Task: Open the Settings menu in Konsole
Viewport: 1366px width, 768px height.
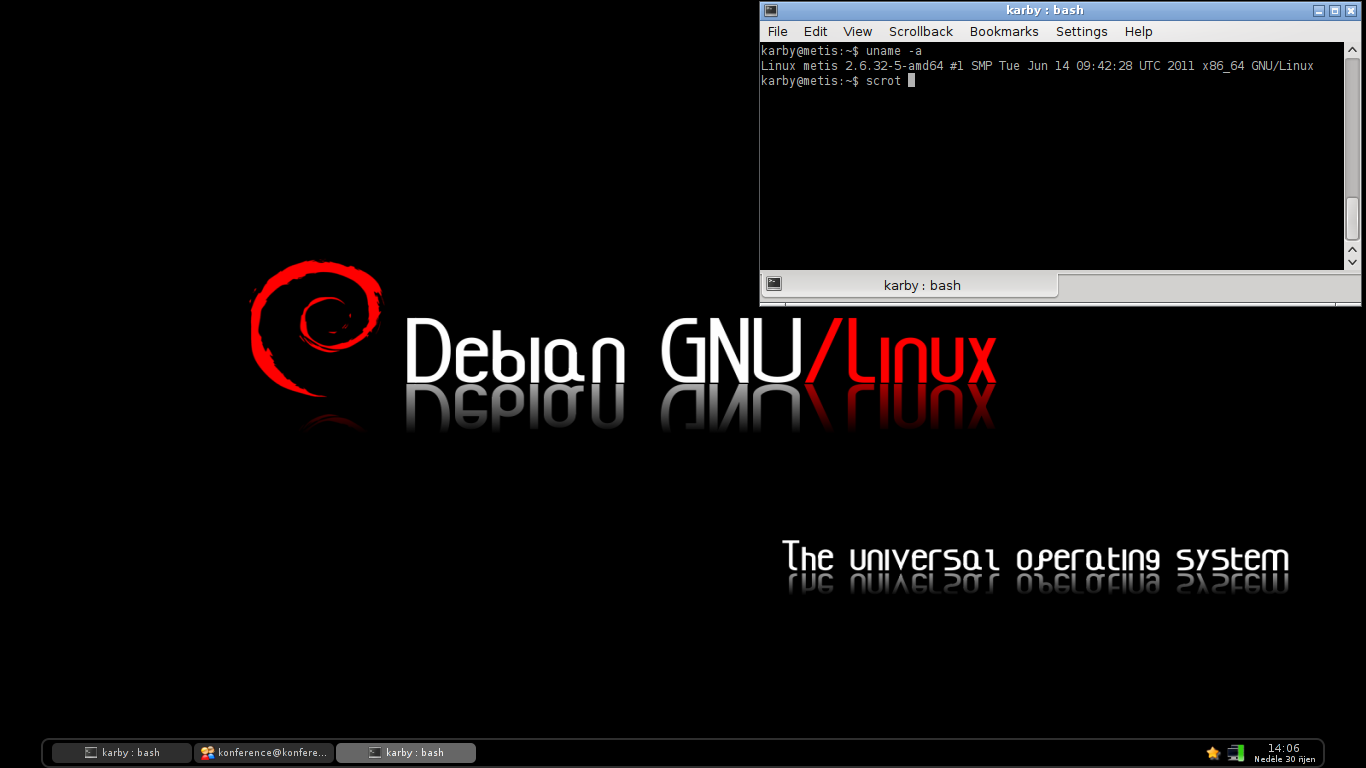Action: 1081,32
